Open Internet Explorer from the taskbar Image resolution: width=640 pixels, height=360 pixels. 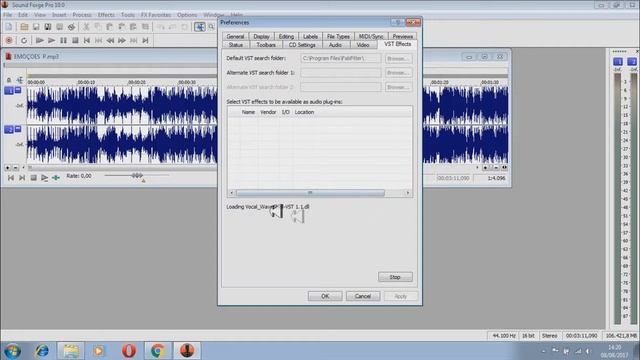coord(42,351)
